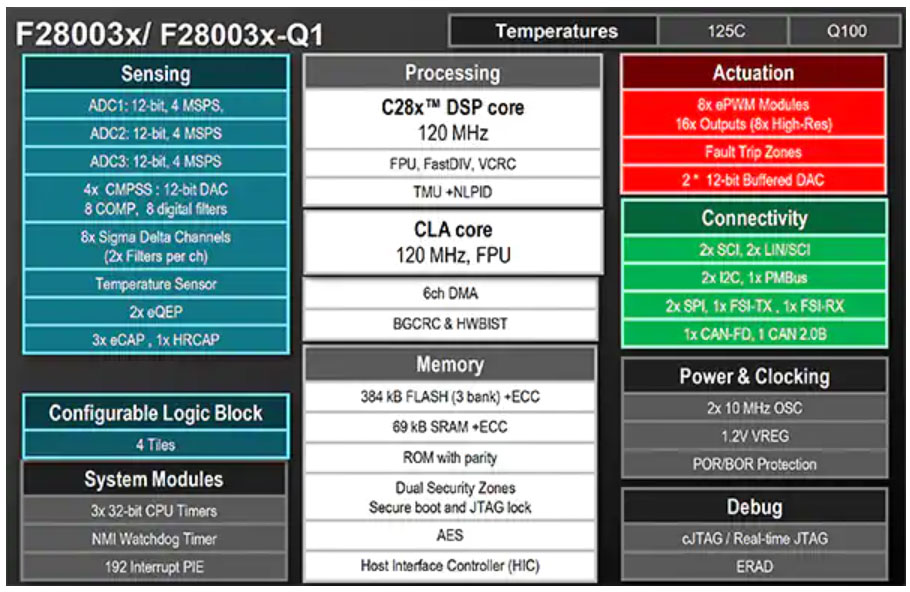Click ADC2: 12-bit, 4 MSPS row

pyautogui.click(x=156, y=133)
